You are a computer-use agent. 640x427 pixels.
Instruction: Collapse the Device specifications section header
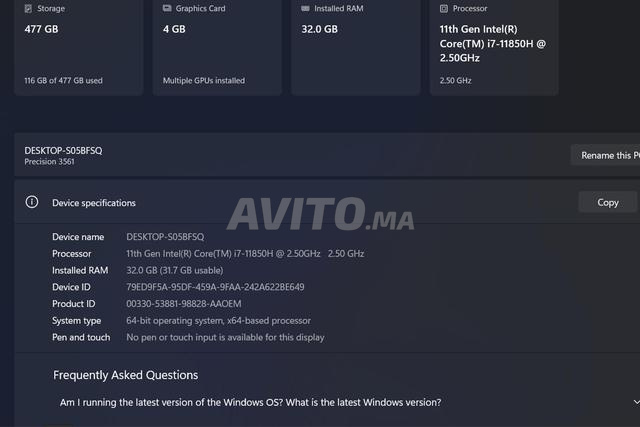click(x=300, y=202)
